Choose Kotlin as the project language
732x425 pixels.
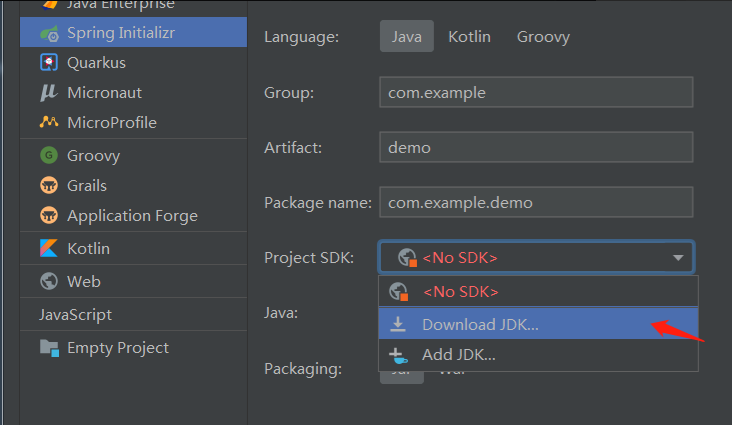469,36
